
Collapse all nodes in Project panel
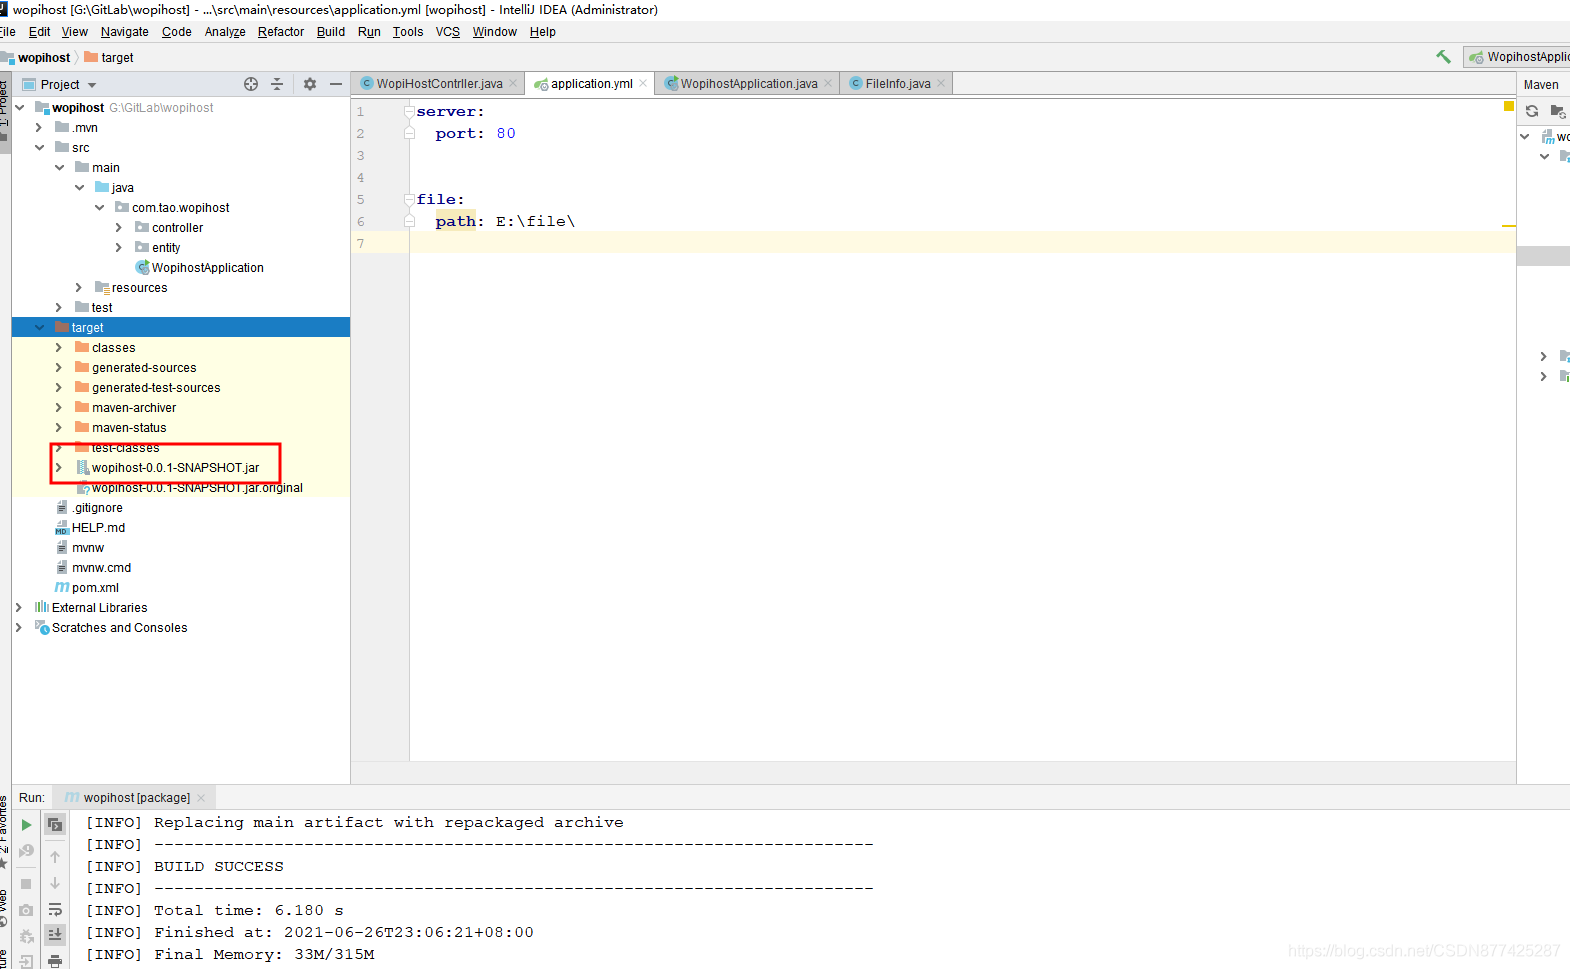(277, 84)
